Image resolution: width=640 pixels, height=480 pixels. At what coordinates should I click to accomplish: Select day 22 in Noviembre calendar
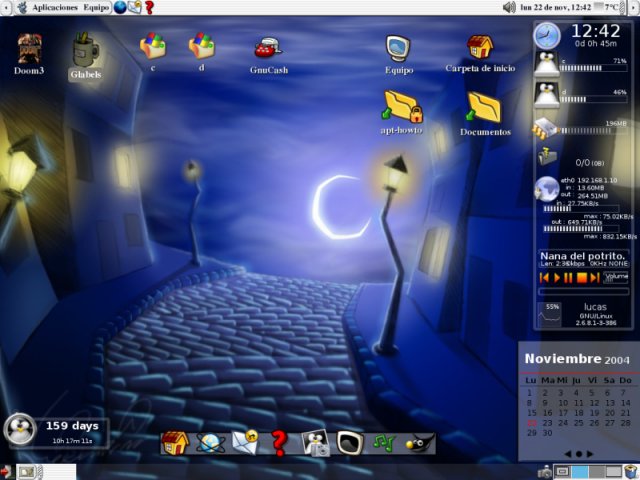pyautogui.click(x=531, y=423)
